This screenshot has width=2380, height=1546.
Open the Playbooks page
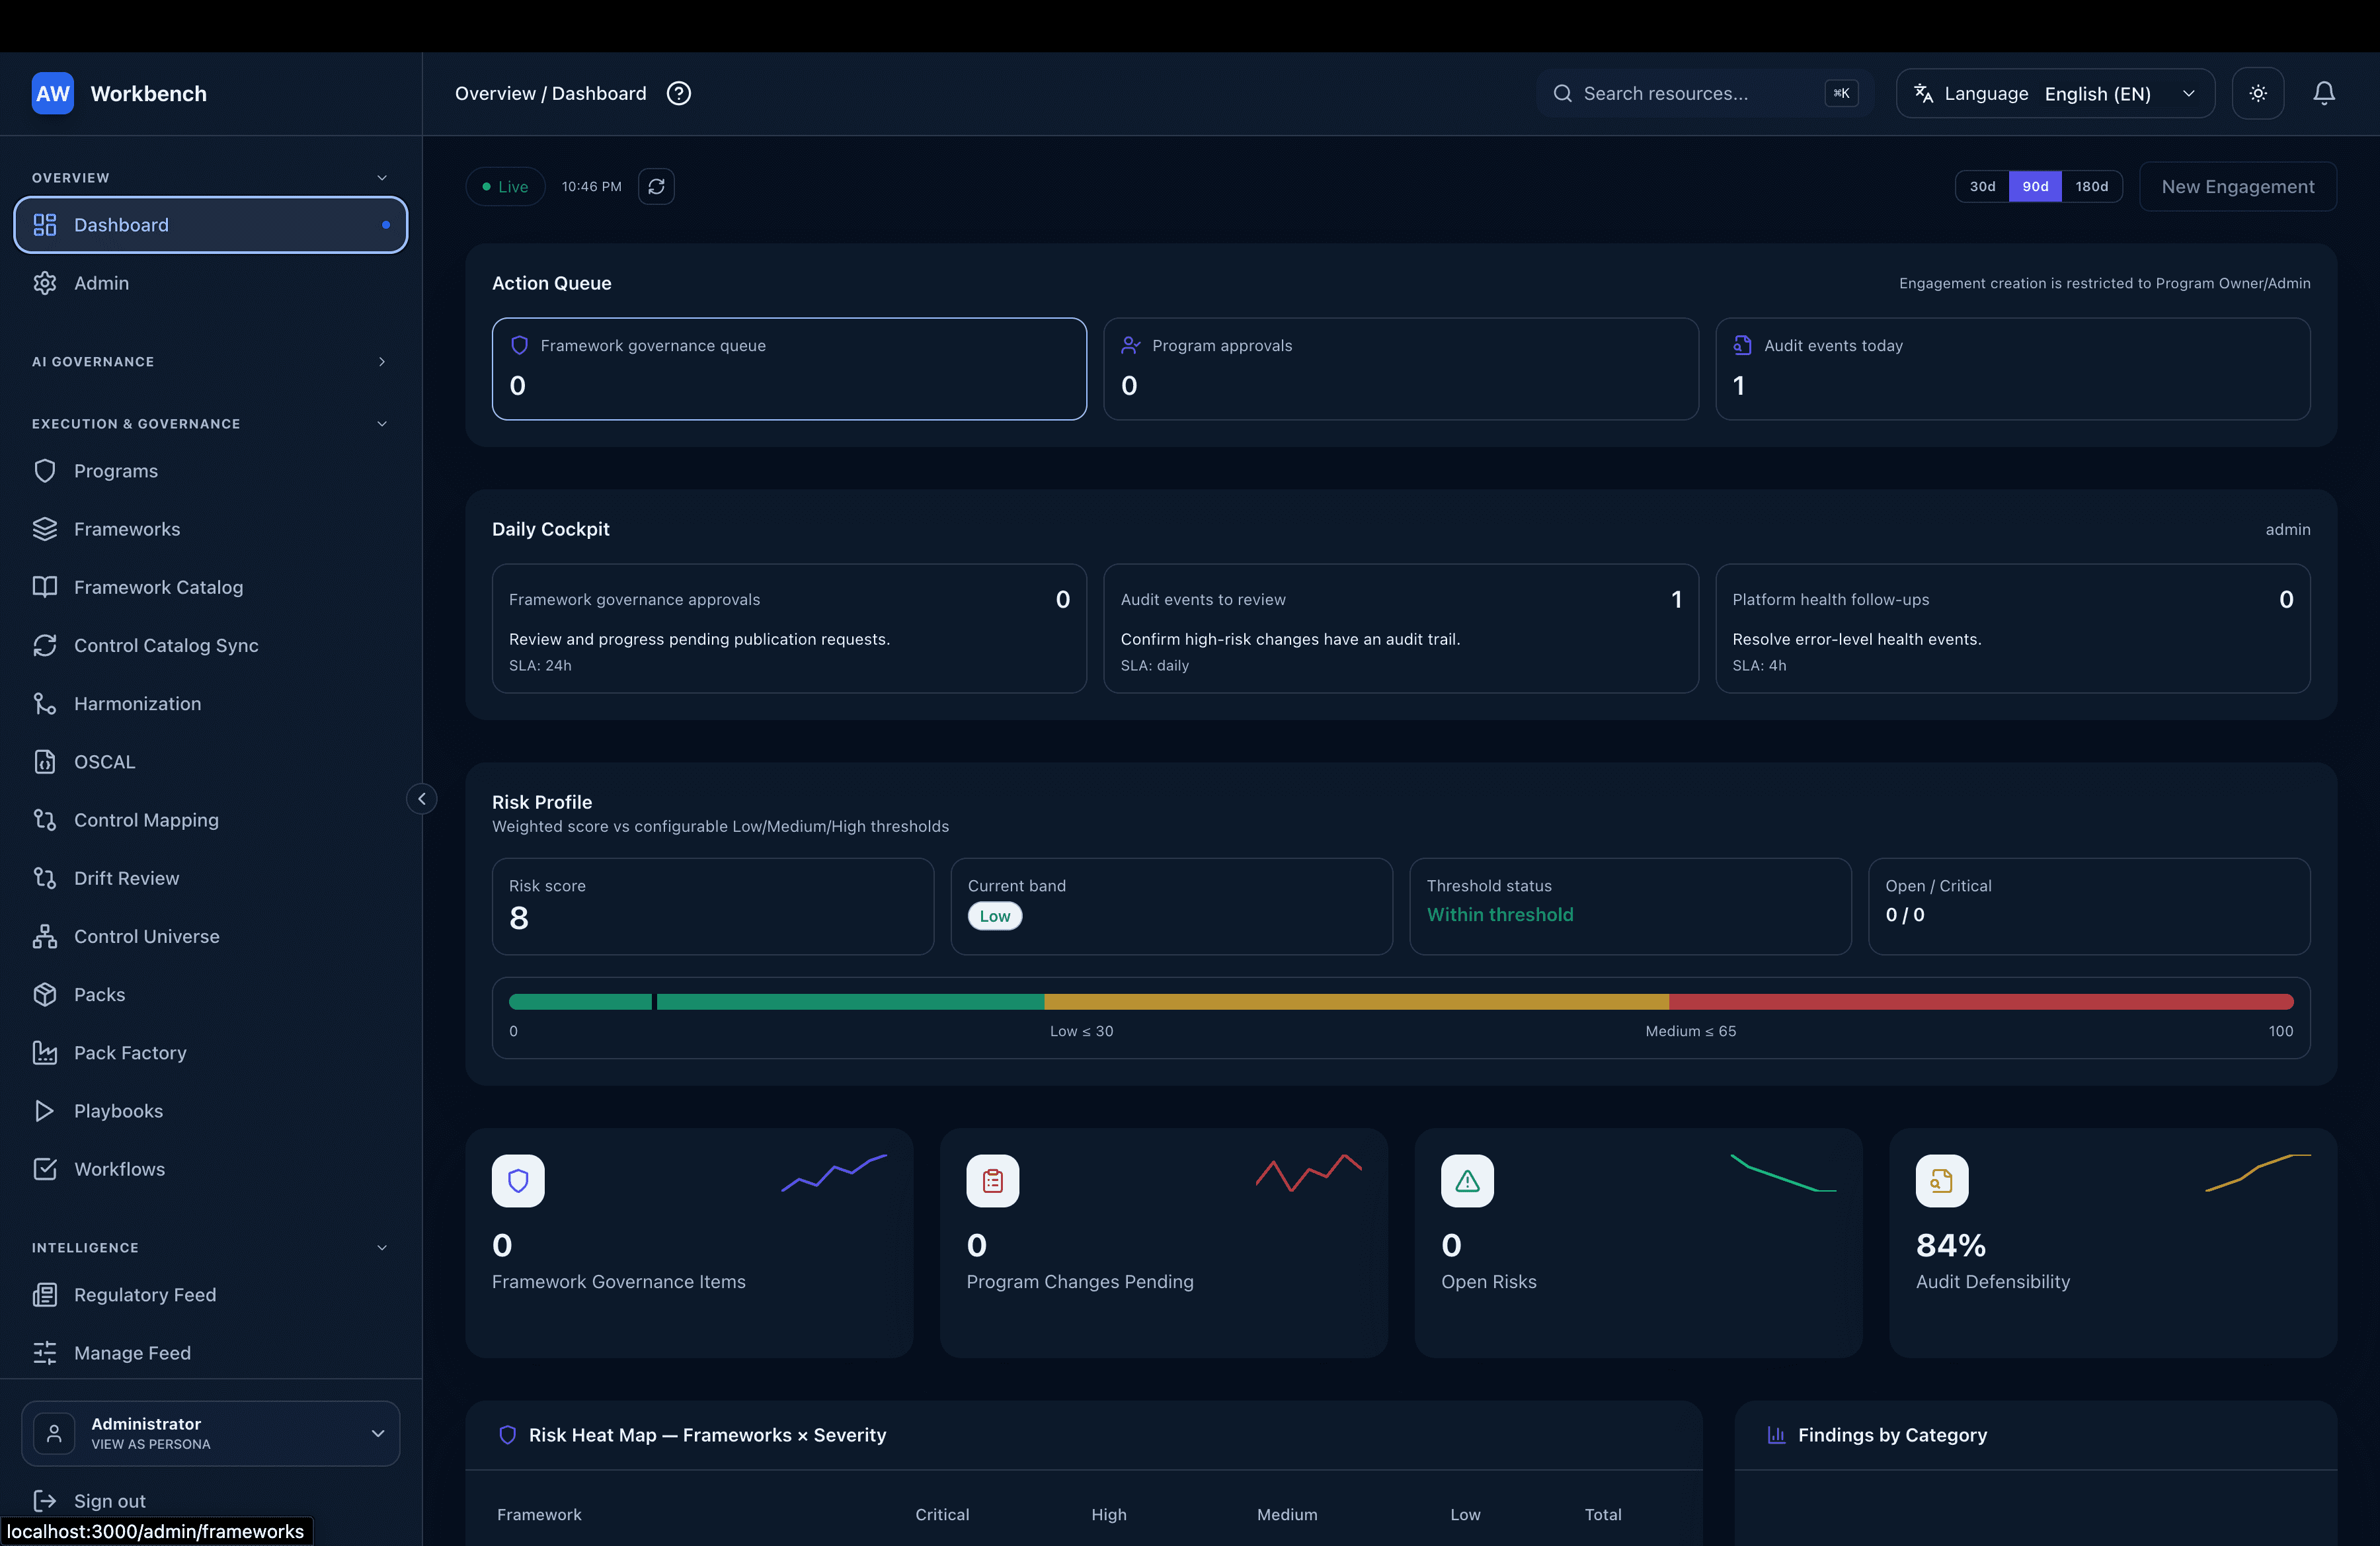[211, 1110]
